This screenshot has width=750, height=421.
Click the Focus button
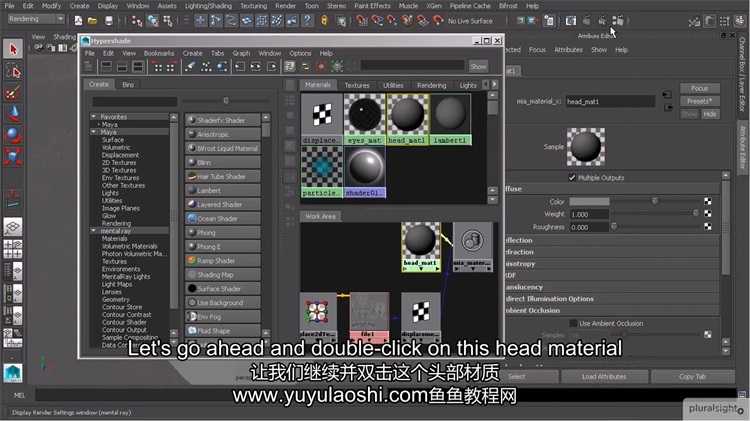[x=699, y=89]
